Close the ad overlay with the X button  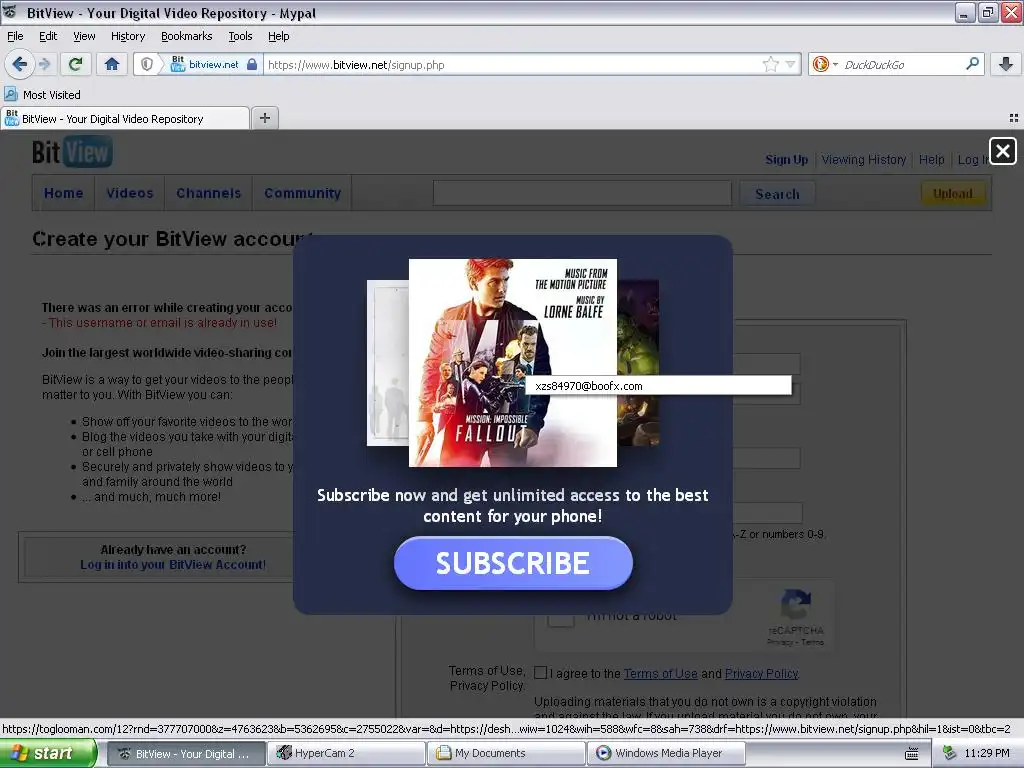[x=1002, y=152]
